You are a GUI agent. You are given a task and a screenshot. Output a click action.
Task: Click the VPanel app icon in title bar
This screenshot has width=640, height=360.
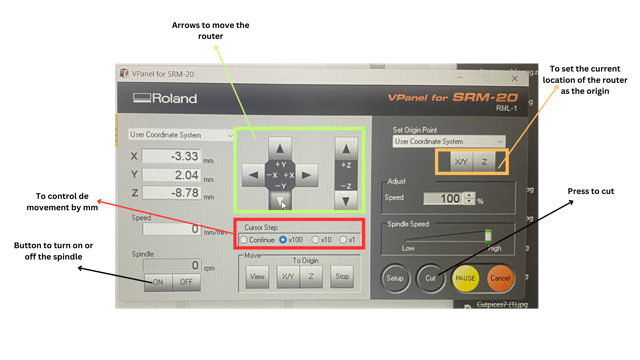pyautogui.click(x=124, y=73)
